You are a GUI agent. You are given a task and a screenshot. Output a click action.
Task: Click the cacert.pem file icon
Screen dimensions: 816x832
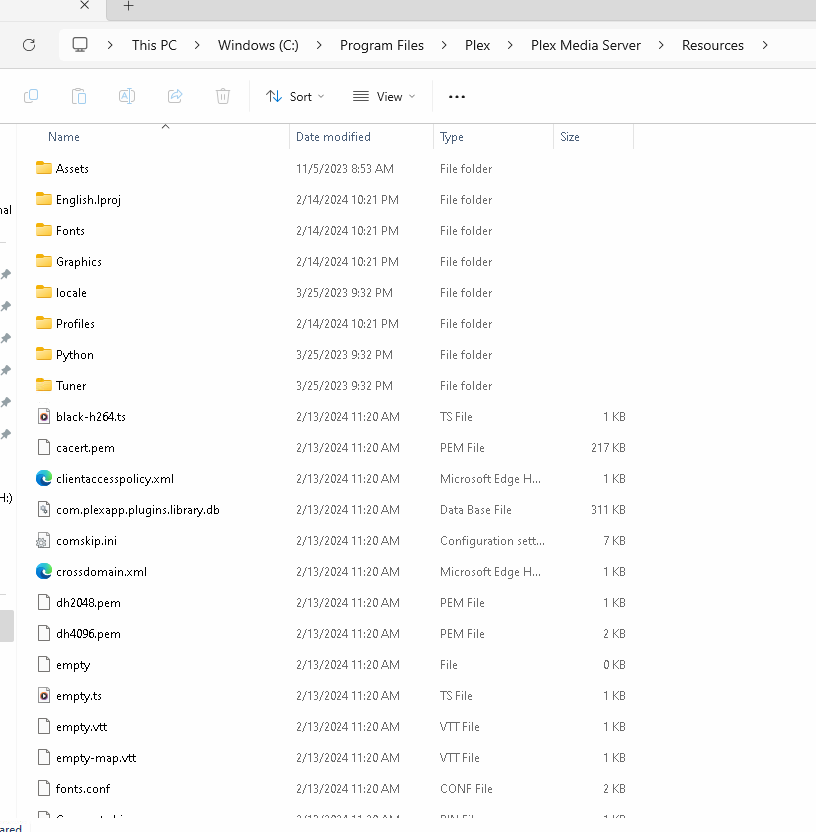click(x=44, y=448)
